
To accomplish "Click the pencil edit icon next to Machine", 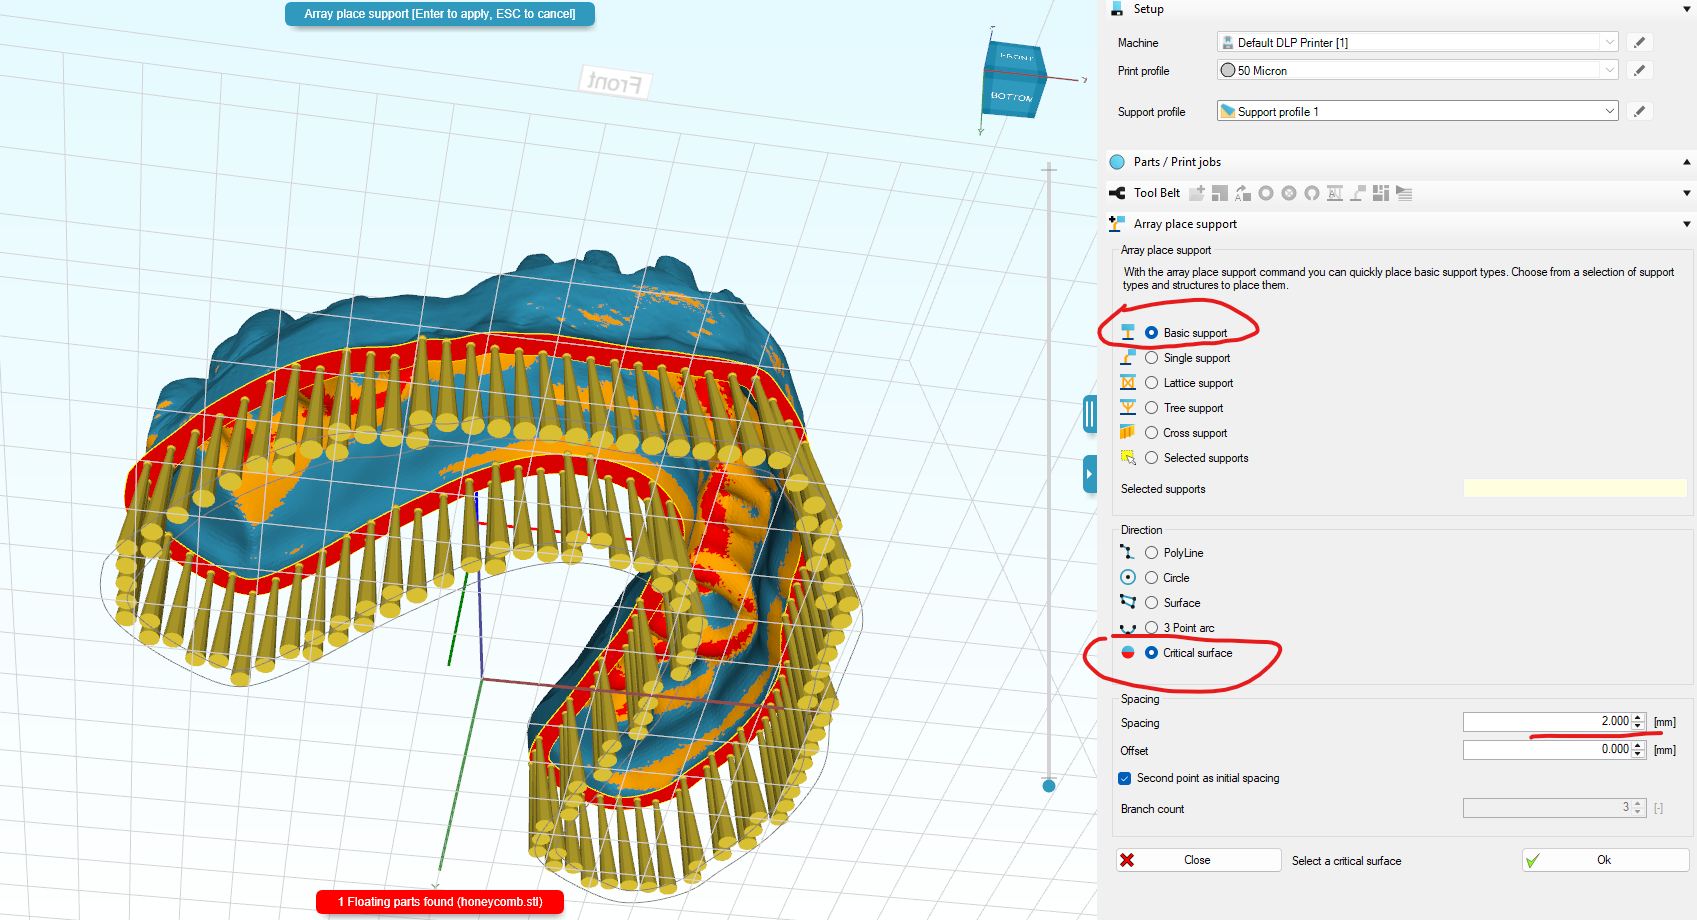I will [x=1638, y=43].
